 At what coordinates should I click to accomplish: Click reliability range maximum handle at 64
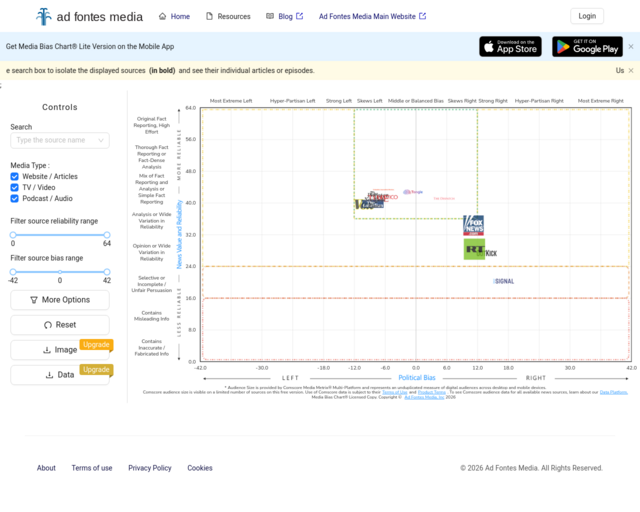pyautogui.click(x=107, y=235)
